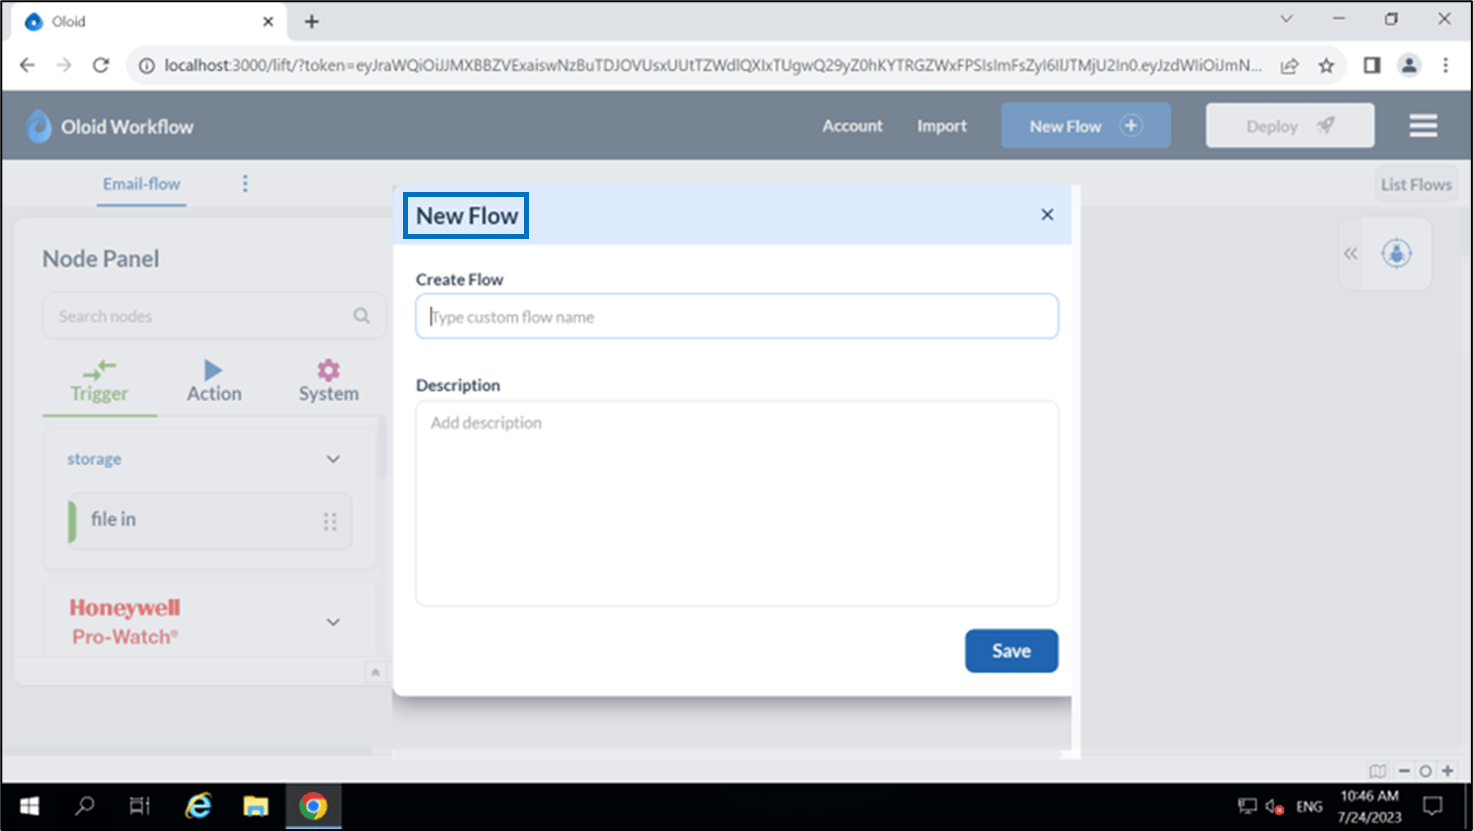This screenshot has height=831, width=1473.
Task: Switch to the Trigger tab
Action: (99, 381)
